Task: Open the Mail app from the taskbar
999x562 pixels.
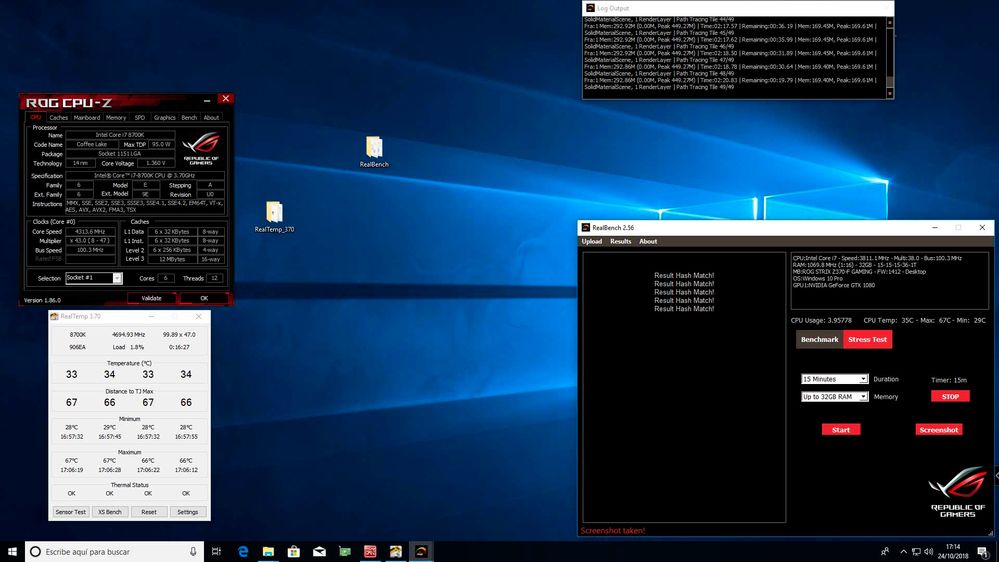Action: [319, 551]
